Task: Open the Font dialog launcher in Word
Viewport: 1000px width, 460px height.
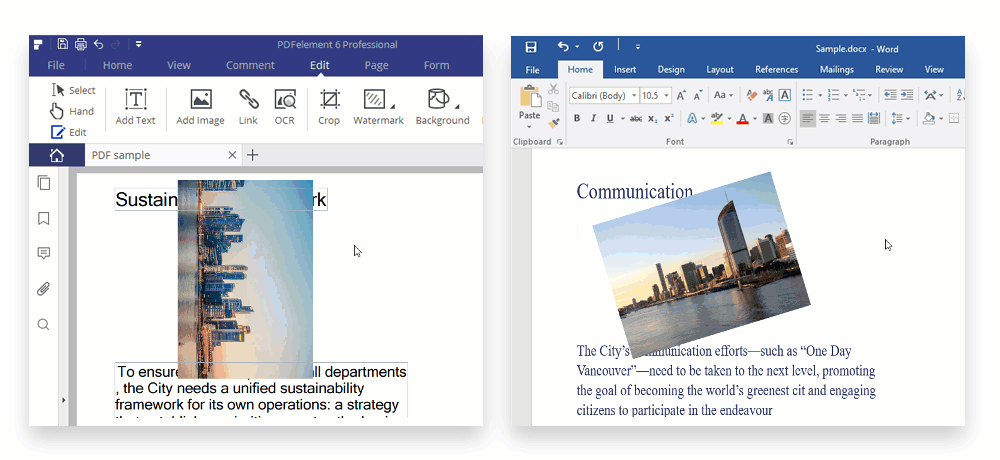Action: pos(790,142)
